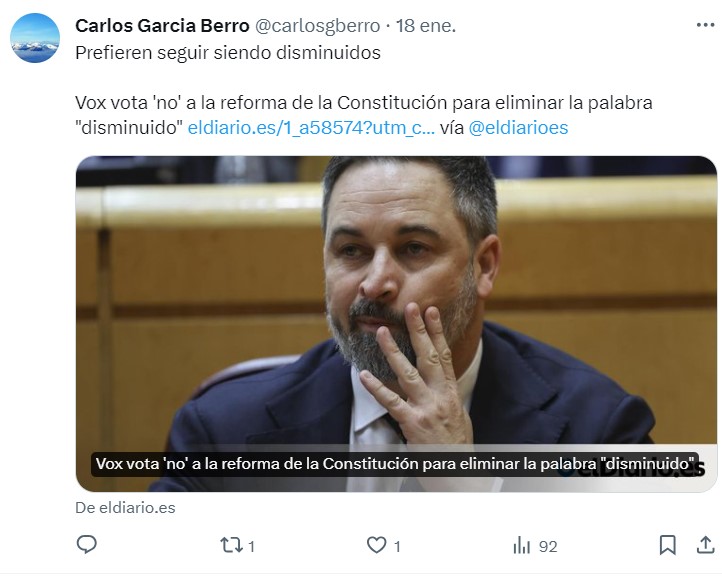Click the tweet text 'Prefieren seguir siendo disminuidos'
This screenshot has height=577, width=722.
[x=228, y=52]
